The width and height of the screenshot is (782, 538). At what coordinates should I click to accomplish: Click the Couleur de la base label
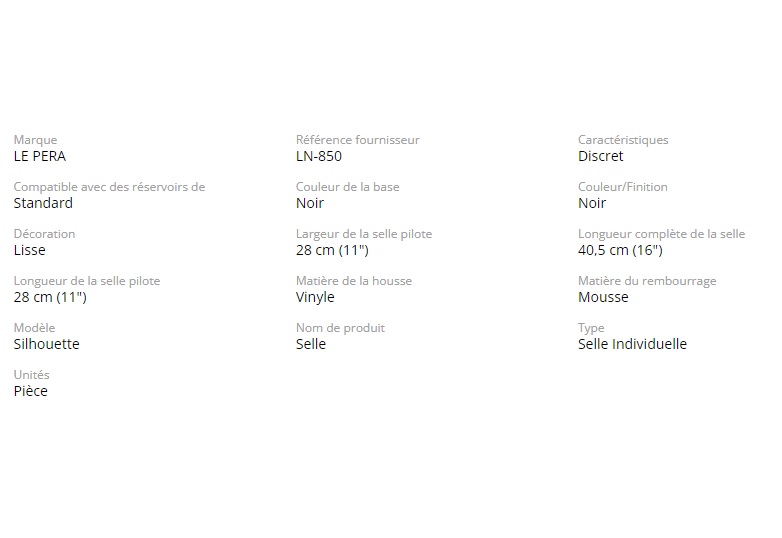[x=347, y=187]
